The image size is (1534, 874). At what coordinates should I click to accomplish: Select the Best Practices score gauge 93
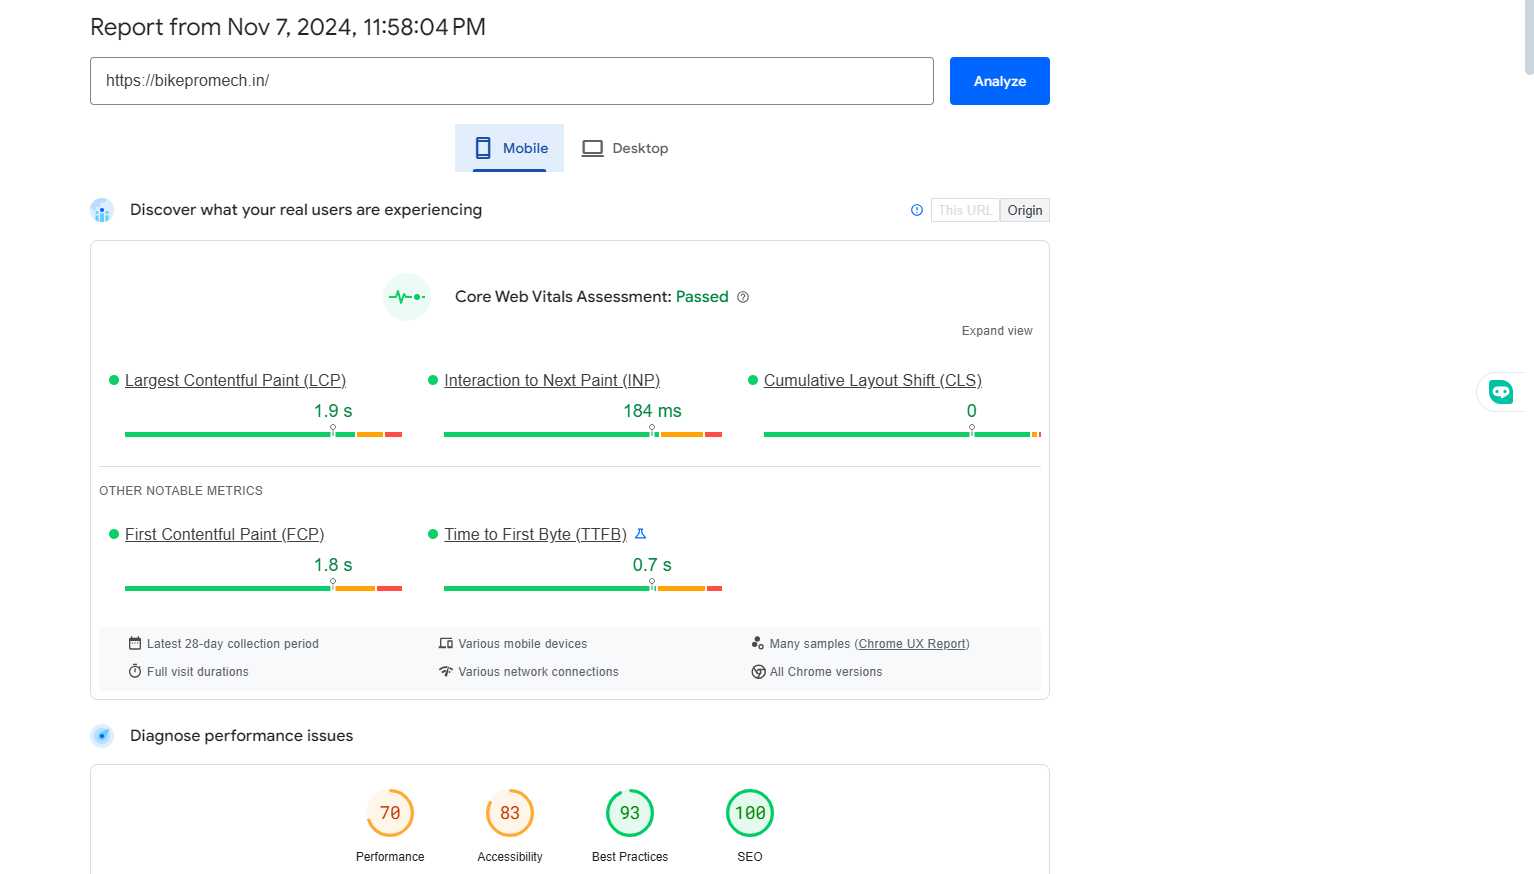click(630, 813)
